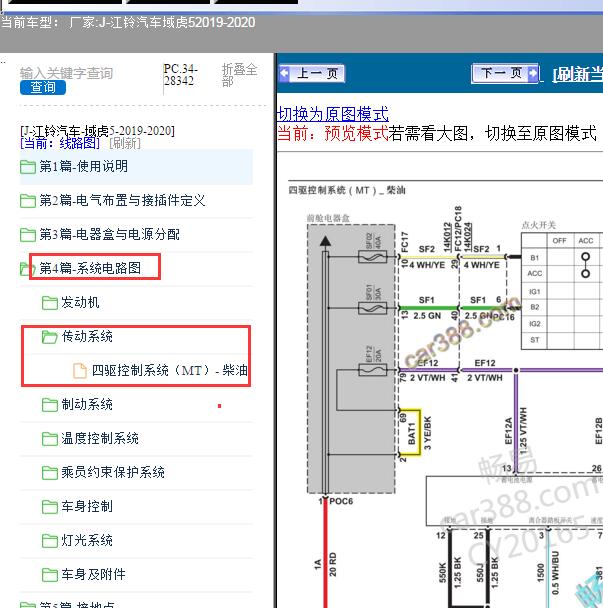Expand the 温度控制系统 subfolder

100,438
